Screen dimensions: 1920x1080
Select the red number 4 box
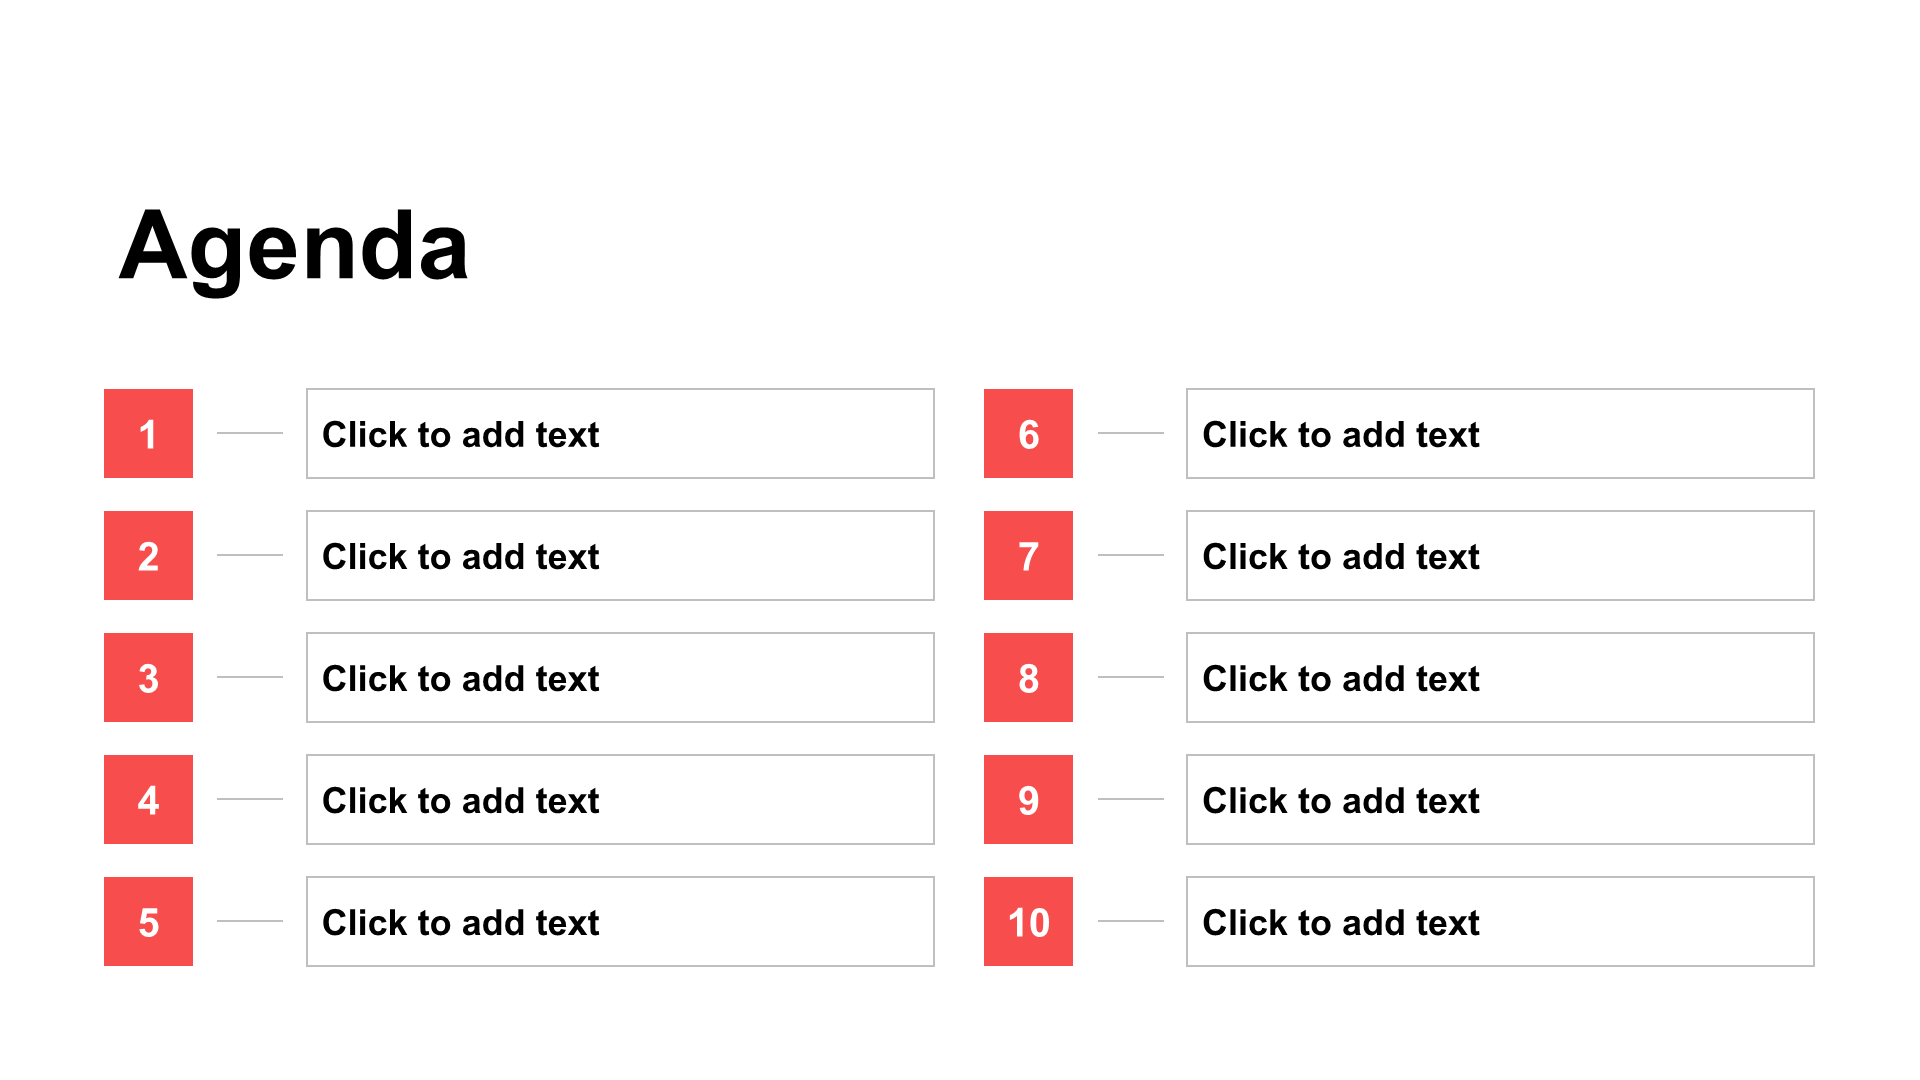coord(148,799)
